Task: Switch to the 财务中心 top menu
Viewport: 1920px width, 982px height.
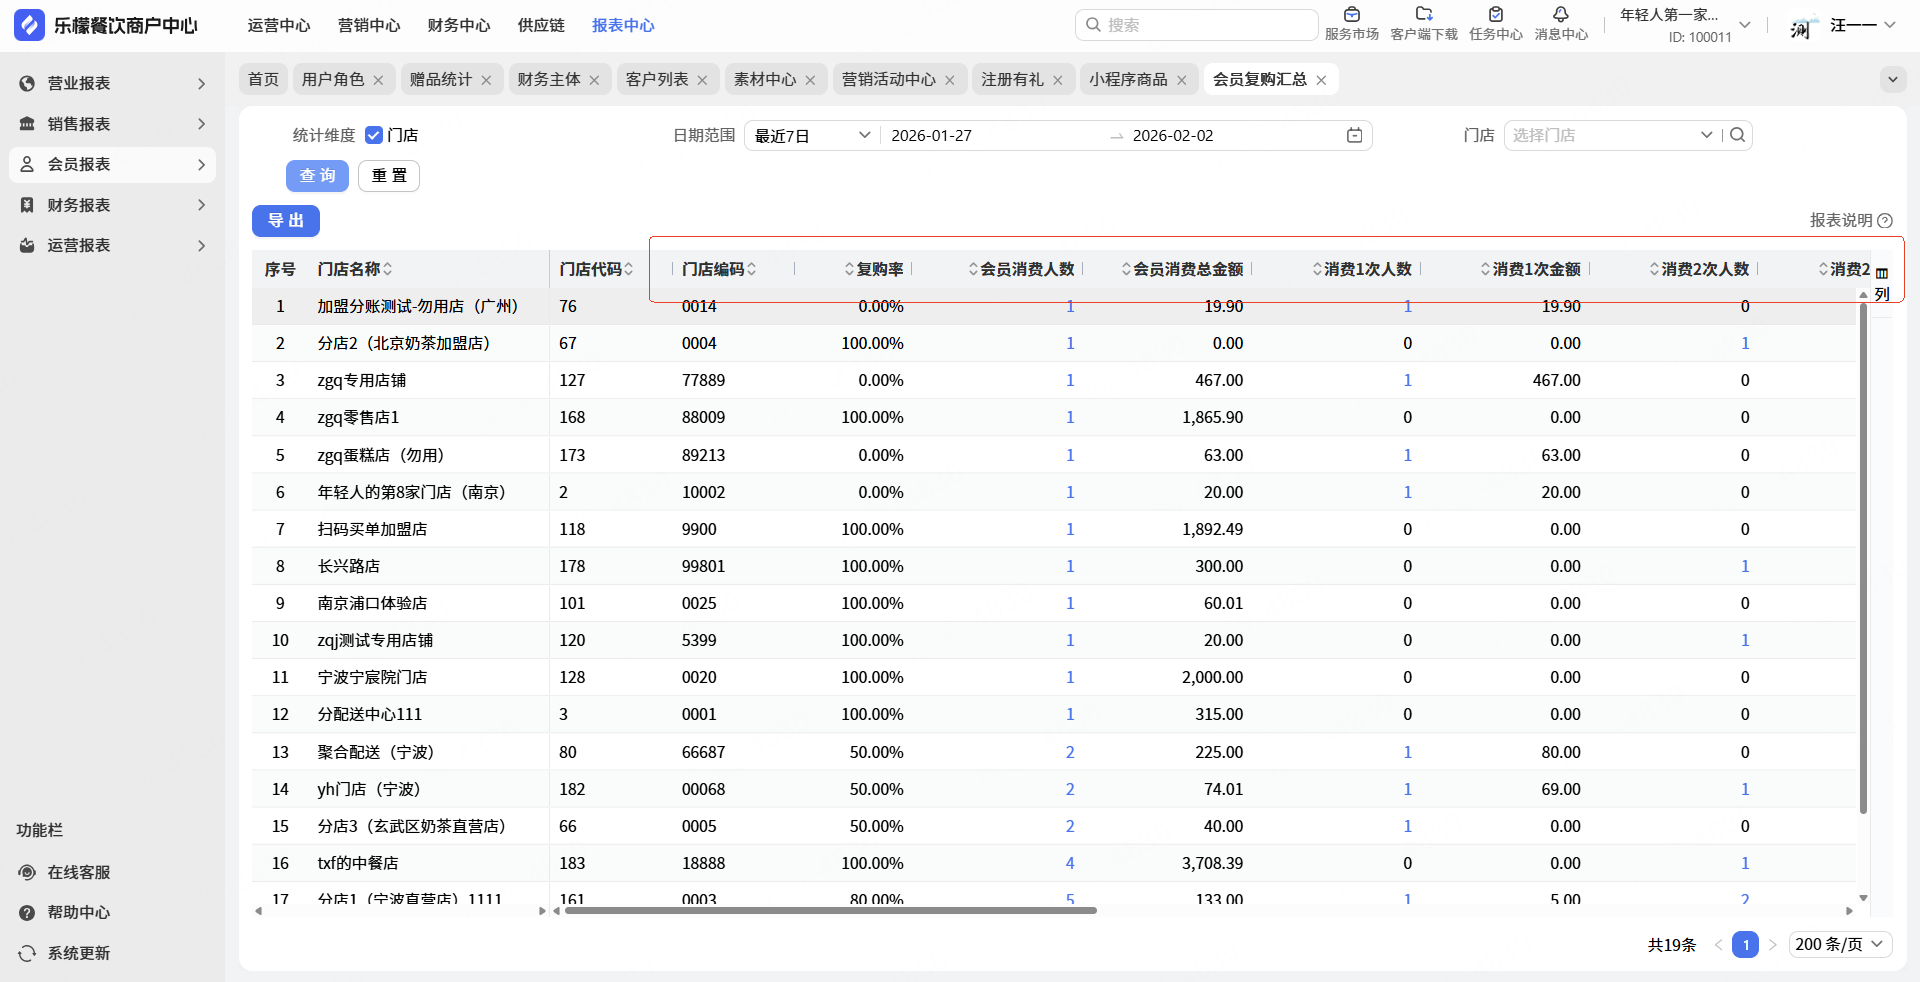Action: click(459, 25)
